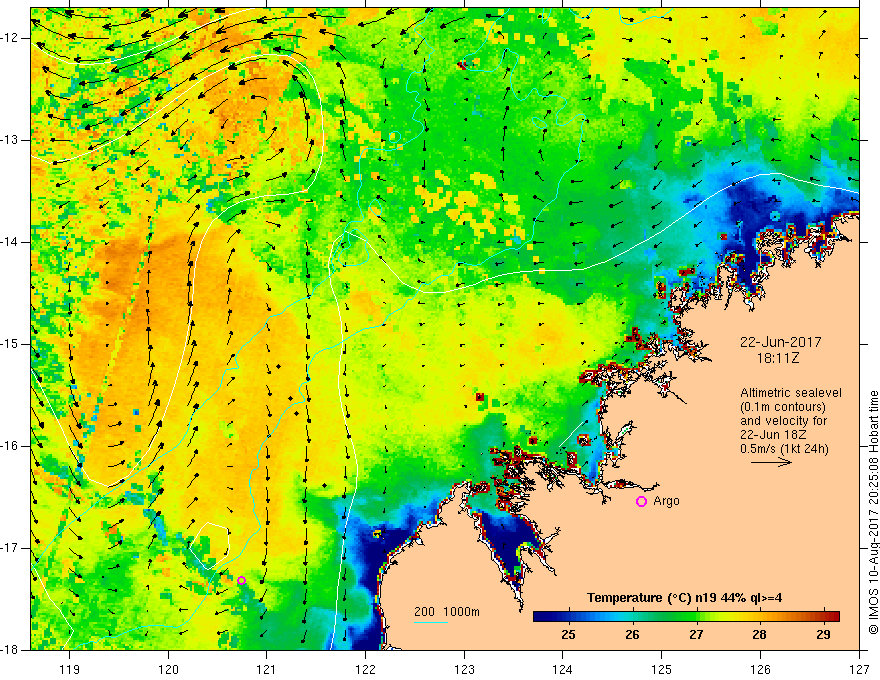Click longitude axis label "123"
The width and height of the screenshot is (880, 680).
click(464, 669)
